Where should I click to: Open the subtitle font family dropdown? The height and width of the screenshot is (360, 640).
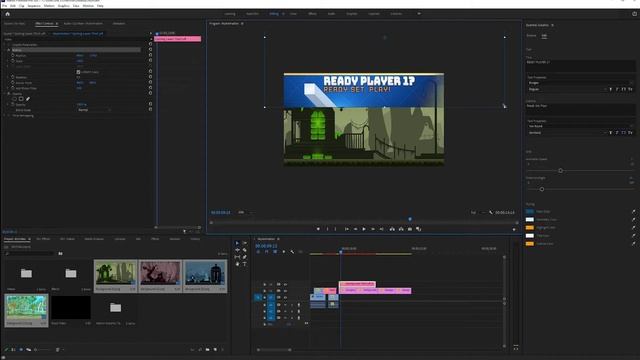tap(580, 127)
